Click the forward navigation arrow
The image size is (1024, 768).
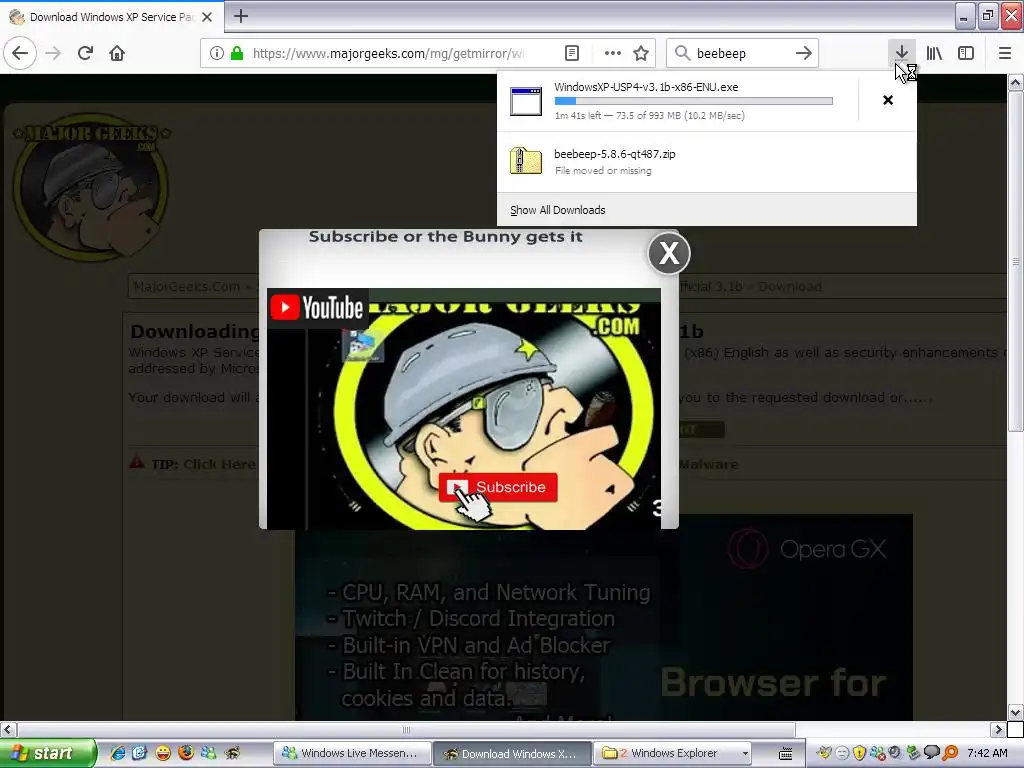coord(54,53)
